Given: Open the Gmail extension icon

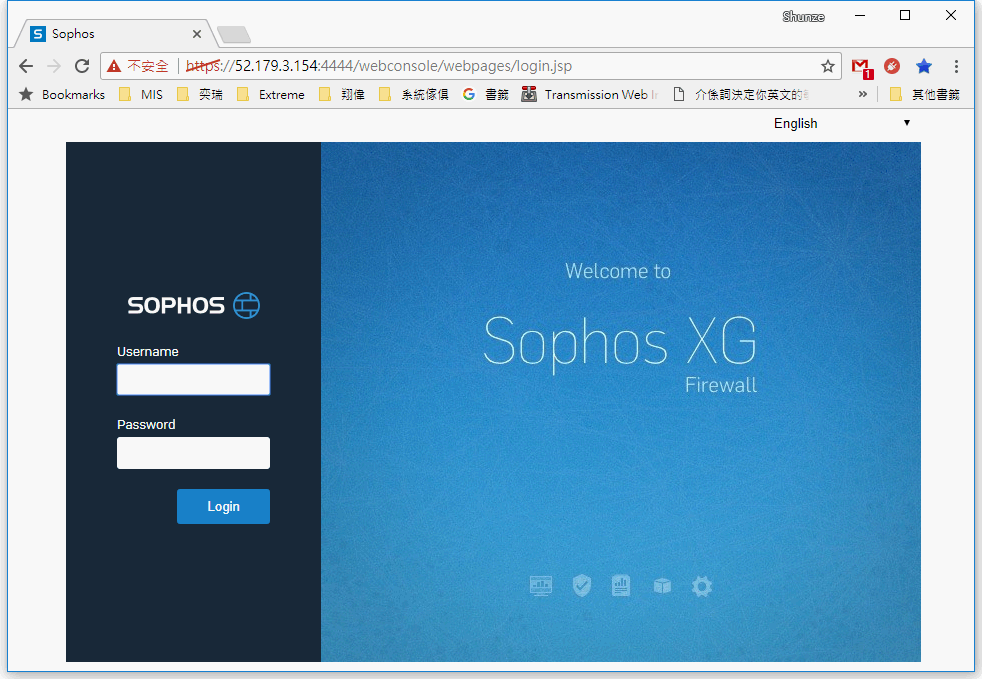Looking at the screenshot, I should (862, 67).
